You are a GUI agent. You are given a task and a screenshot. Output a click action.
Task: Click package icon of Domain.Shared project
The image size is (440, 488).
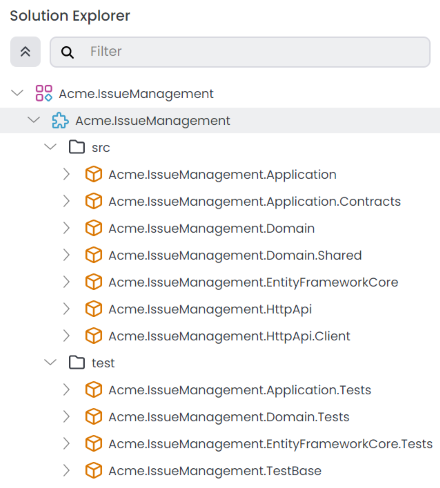click(94, 255)
